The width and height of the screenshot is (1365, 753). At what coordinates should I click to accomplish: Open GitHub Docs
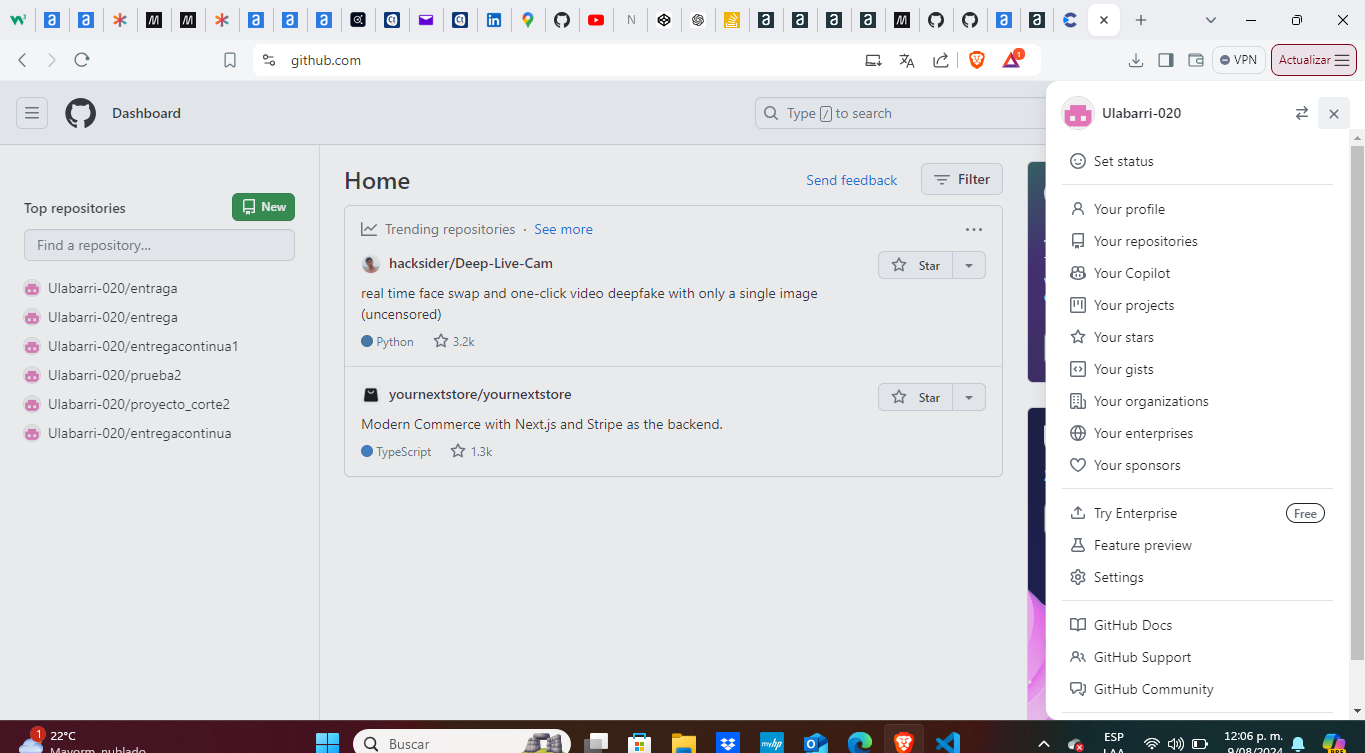[1197, 625]
